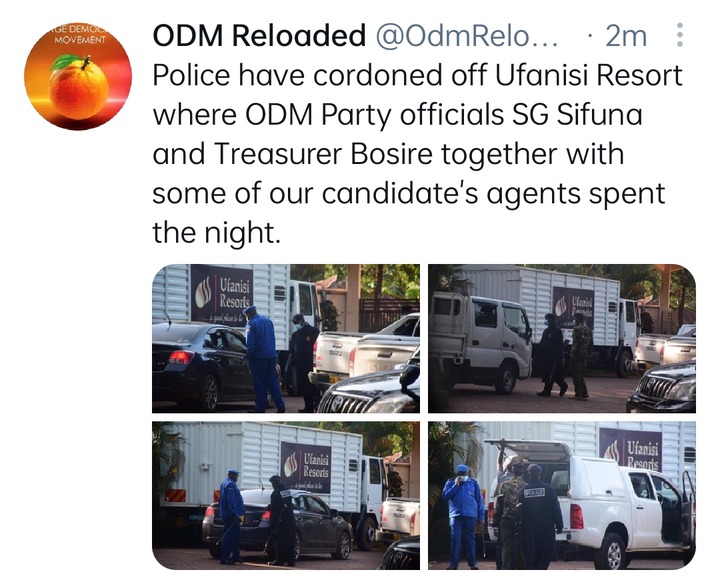The height and width of the screenshot is (586, 720).
Task: Open the top-right photo of two officers walking
Action: [562, 338]
